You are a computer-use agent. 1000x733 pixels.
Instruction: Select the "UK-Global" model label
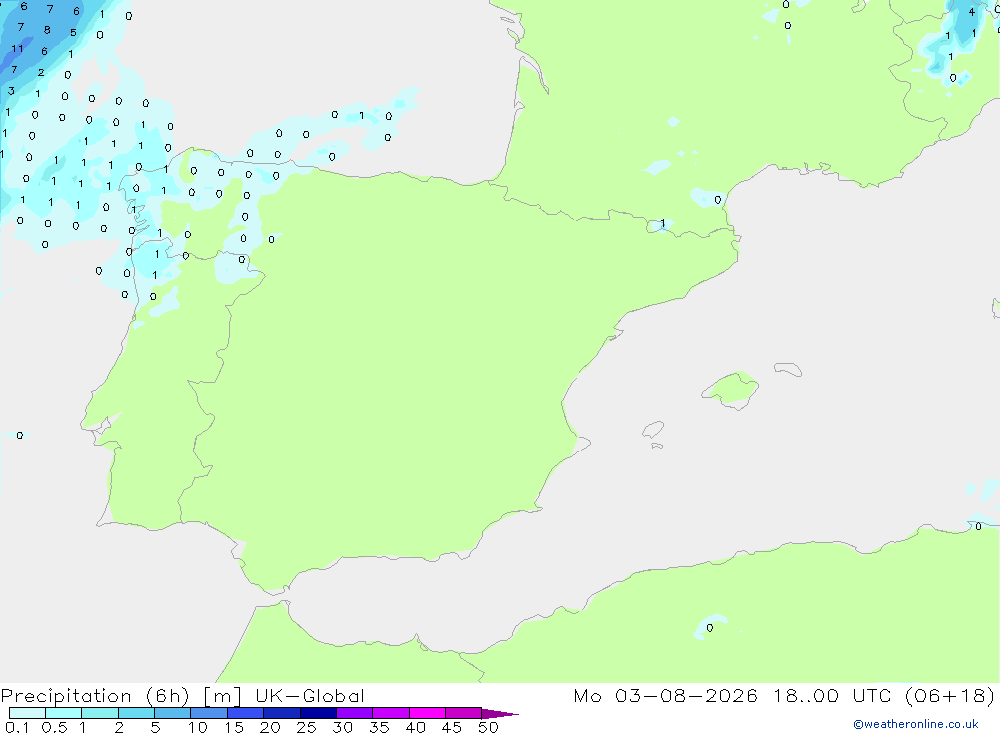[310, 695]
